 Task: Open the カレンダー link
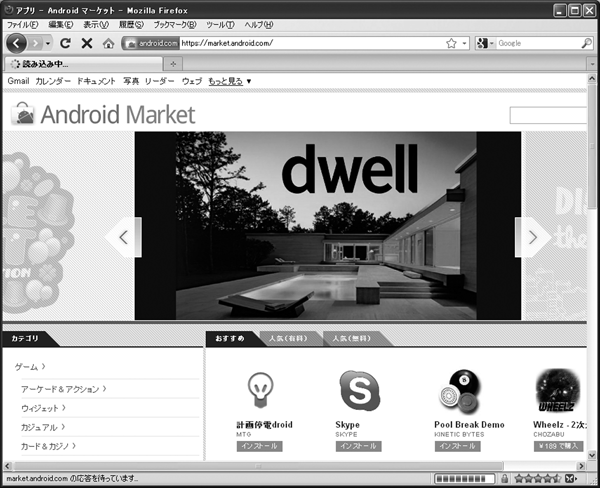tap(53, 81)
